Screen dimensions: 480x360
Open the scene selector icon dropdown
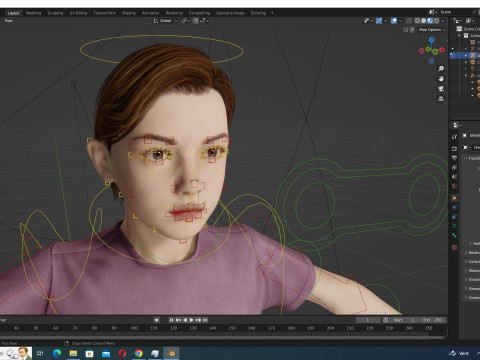tap(433, 12)
